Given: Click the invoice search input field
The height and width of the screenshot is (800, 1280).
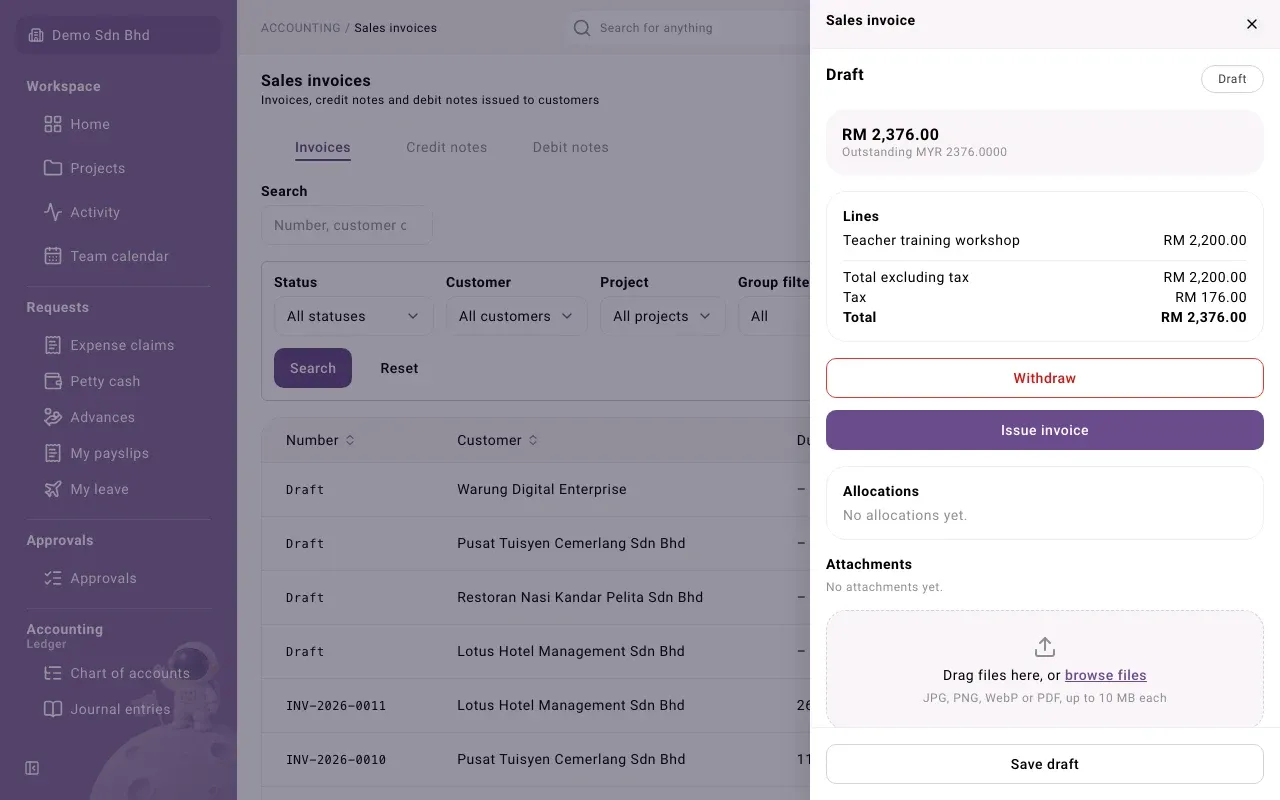Looking at the screenshot, I should (347, 225).
